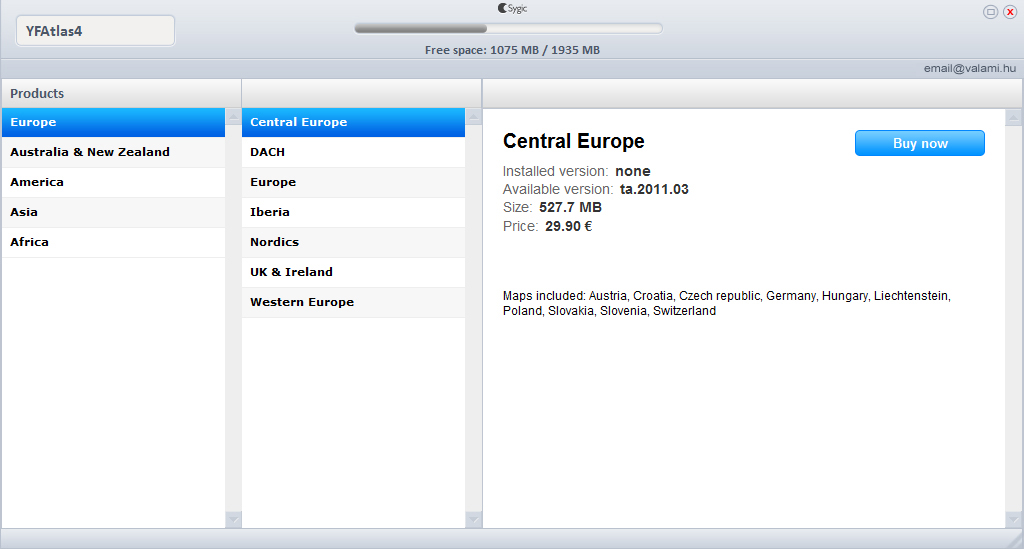Click the free space progress bar
This screenshot has width=1024, height=549.
point(508,29)
